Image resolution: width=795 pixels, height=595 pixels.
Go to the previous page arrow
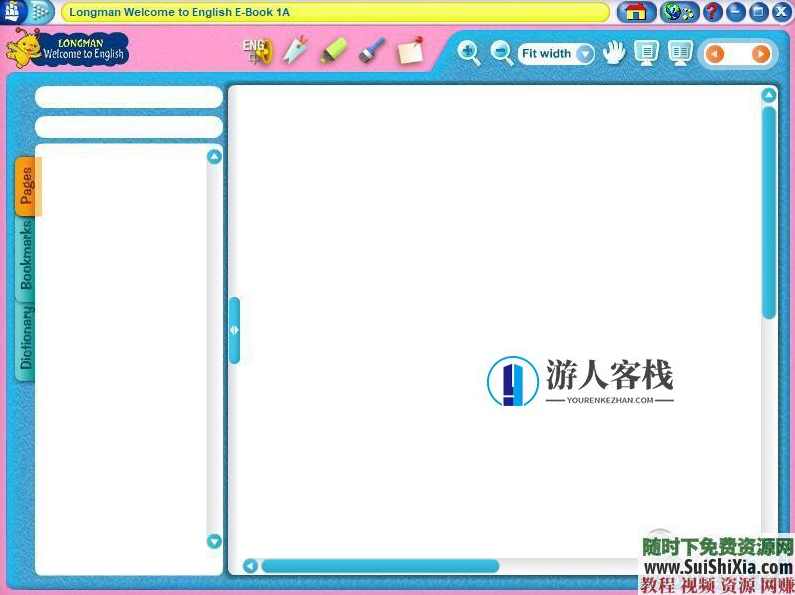pyautogui.click(x=715, y=54)
